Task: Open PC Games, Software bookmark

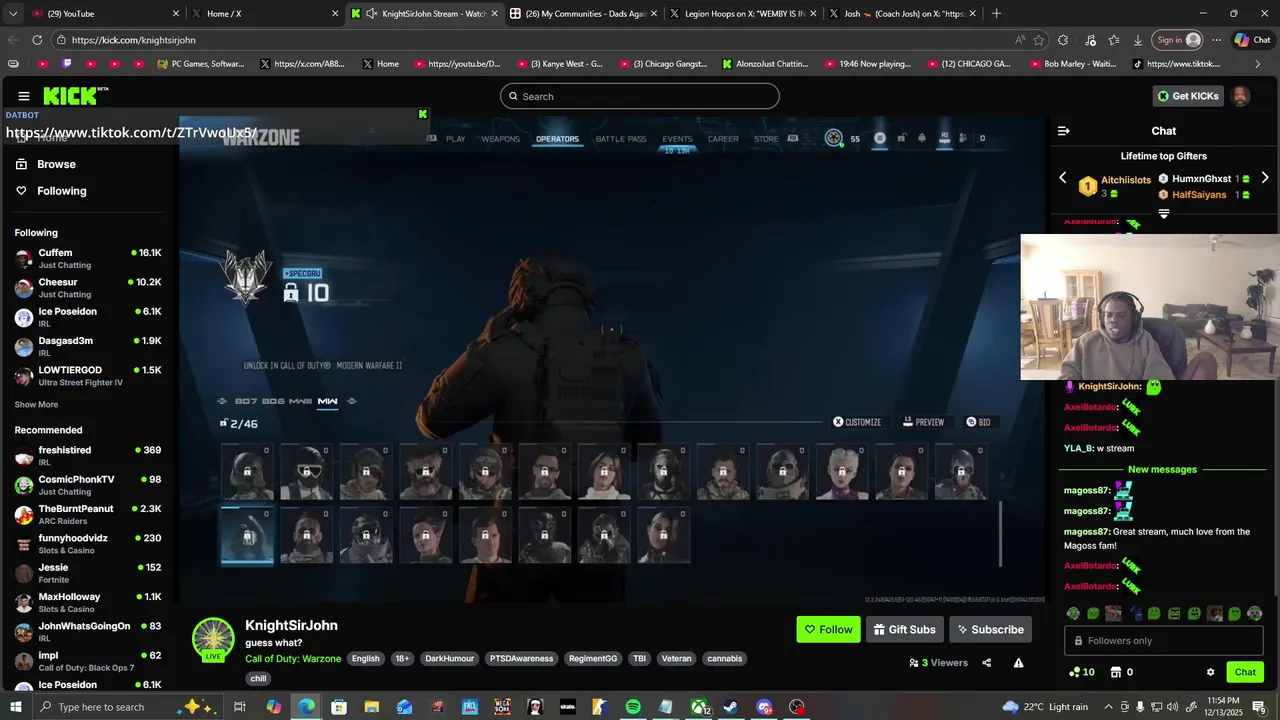Action: (x=201, y=64)
